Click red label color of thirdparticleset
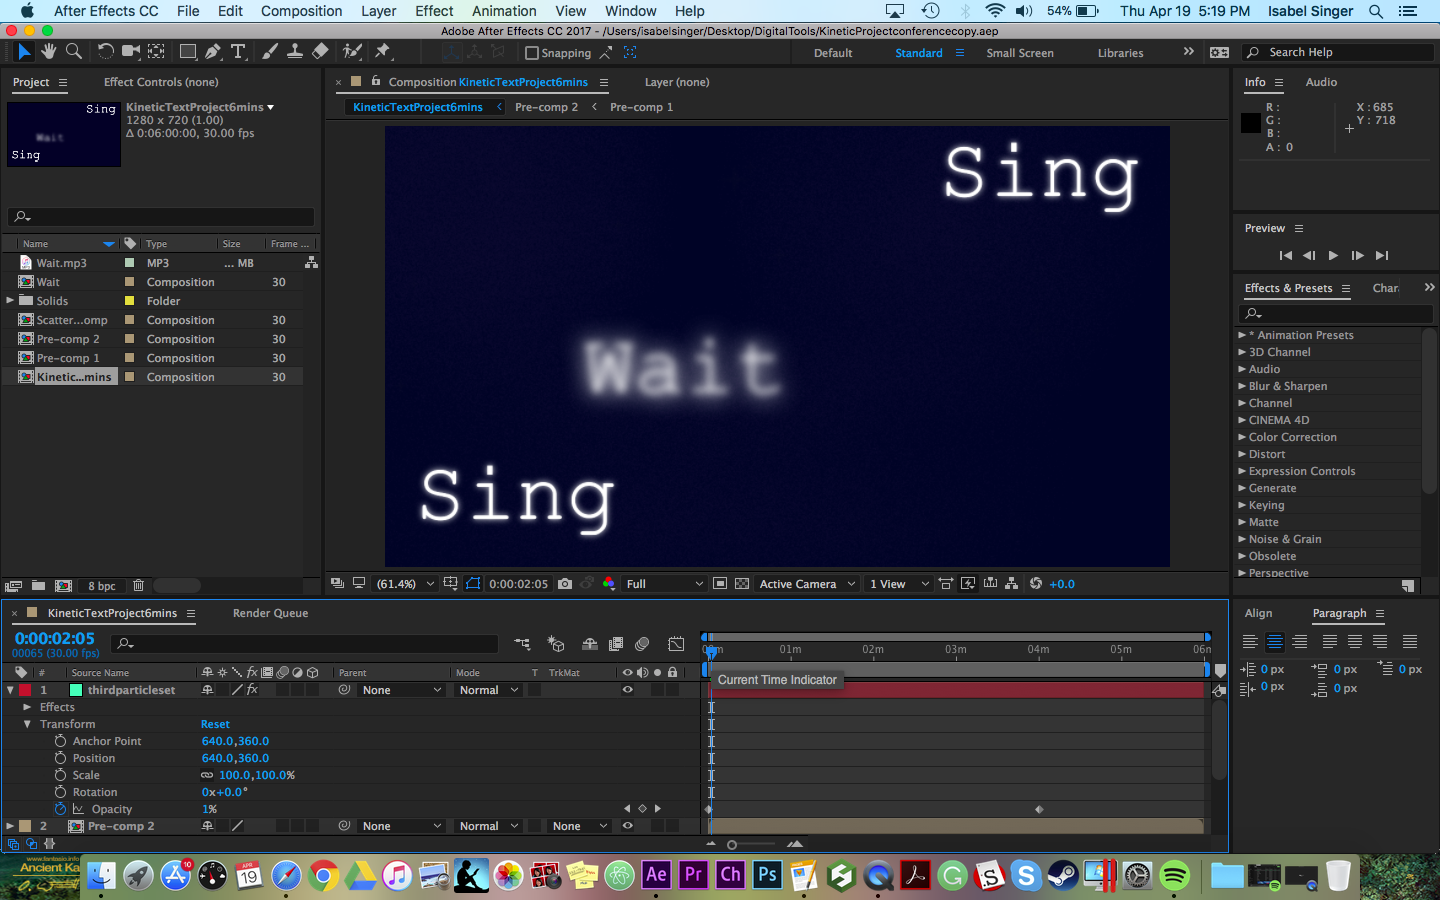Viewport: 1440px width, 900px height. point(24,690)
